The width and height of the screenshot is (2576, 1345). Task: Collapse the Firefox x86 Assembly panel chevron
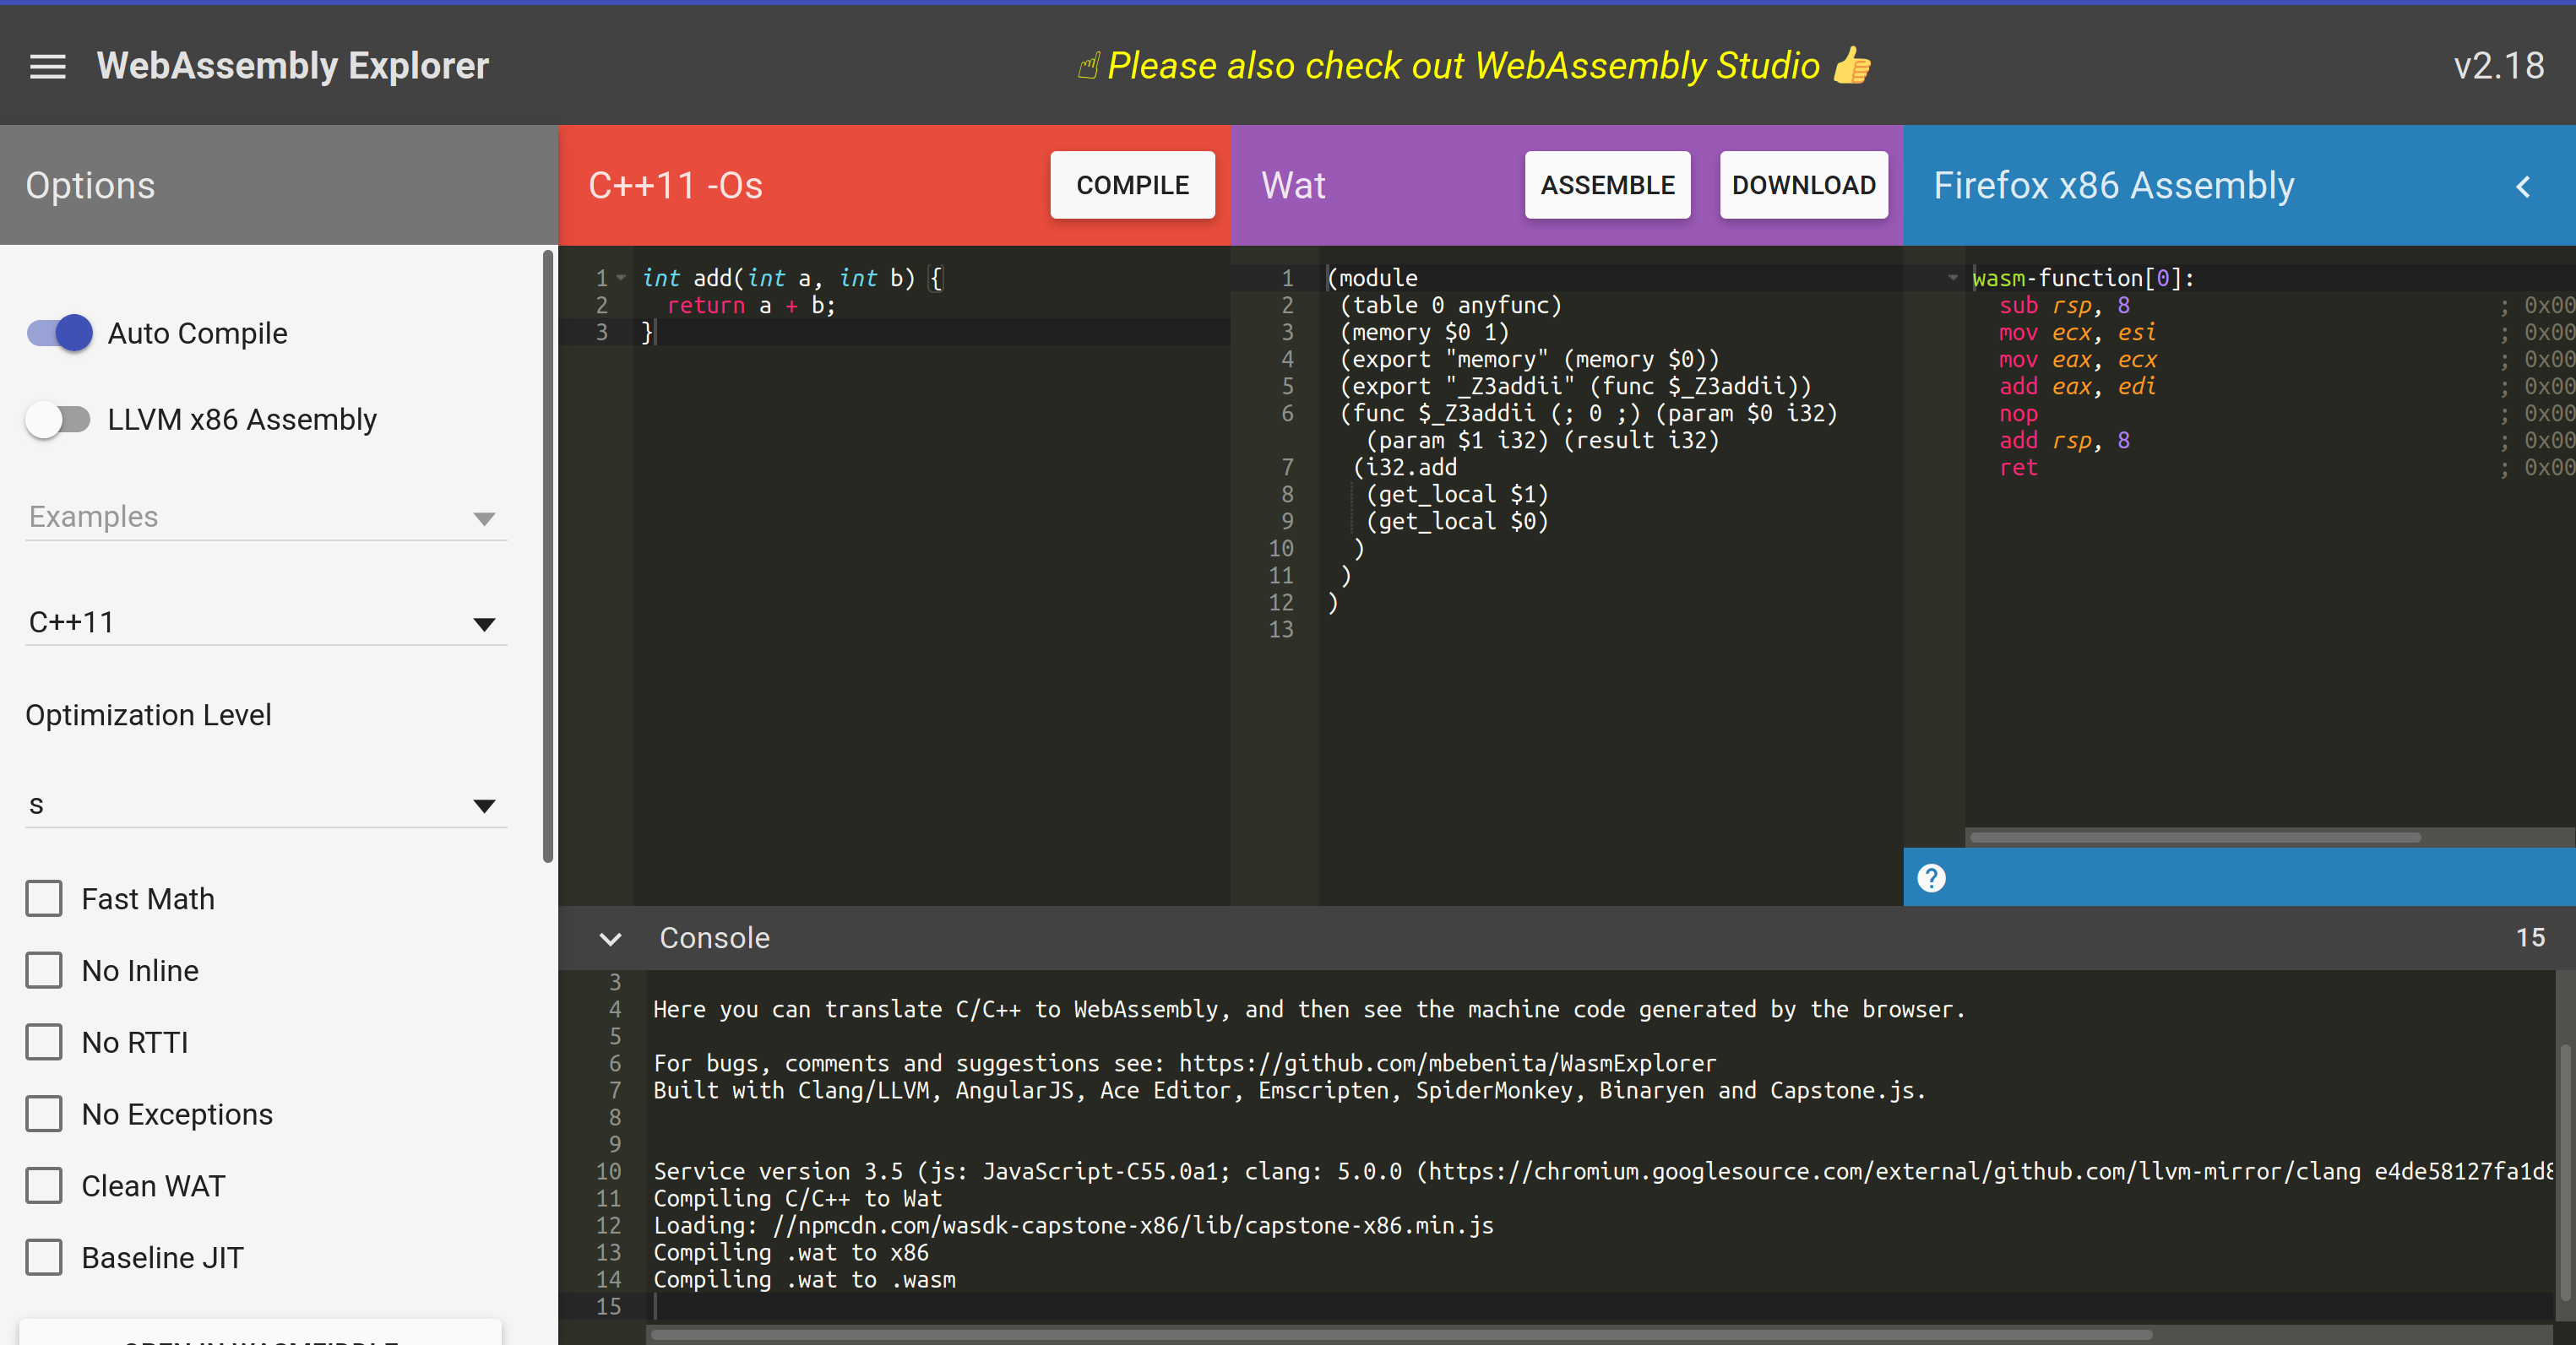[x=2523, y=186]
